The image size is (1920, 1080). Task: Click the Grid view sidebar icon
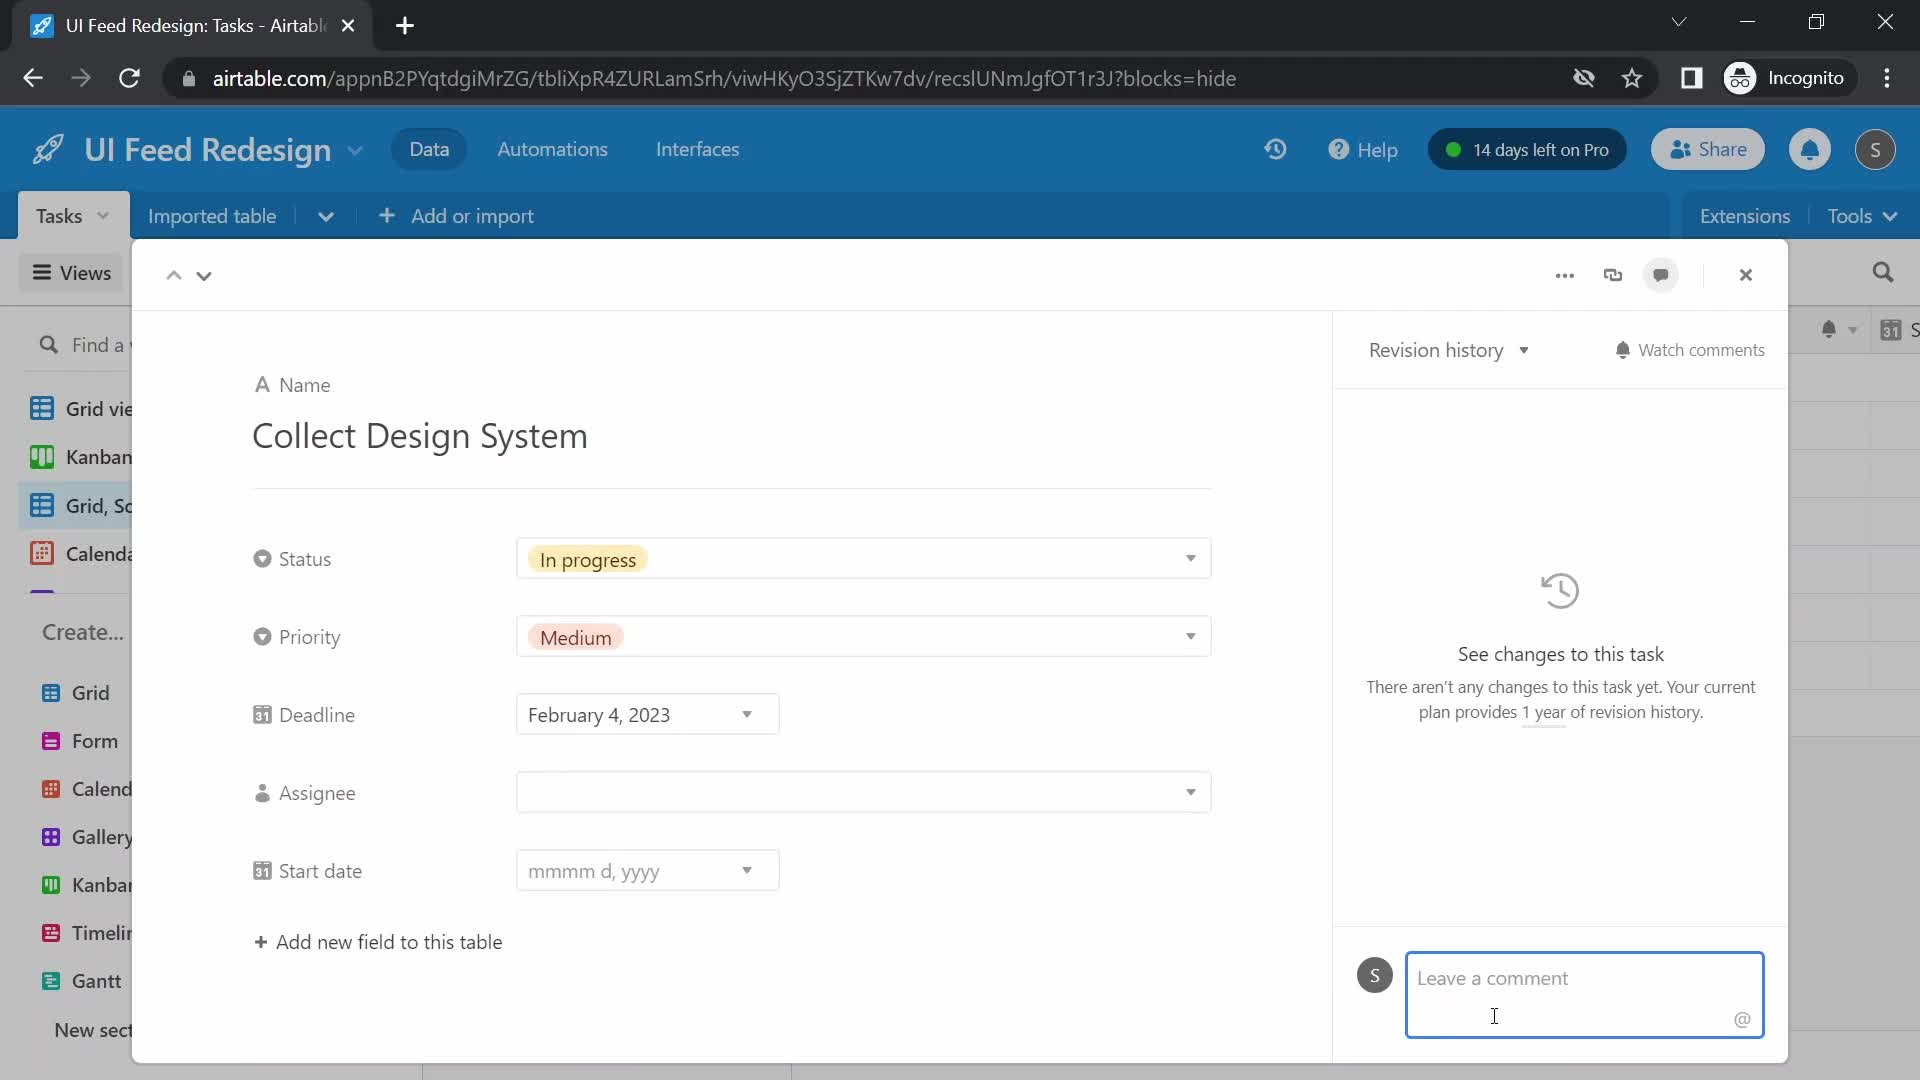pos(42,407)
